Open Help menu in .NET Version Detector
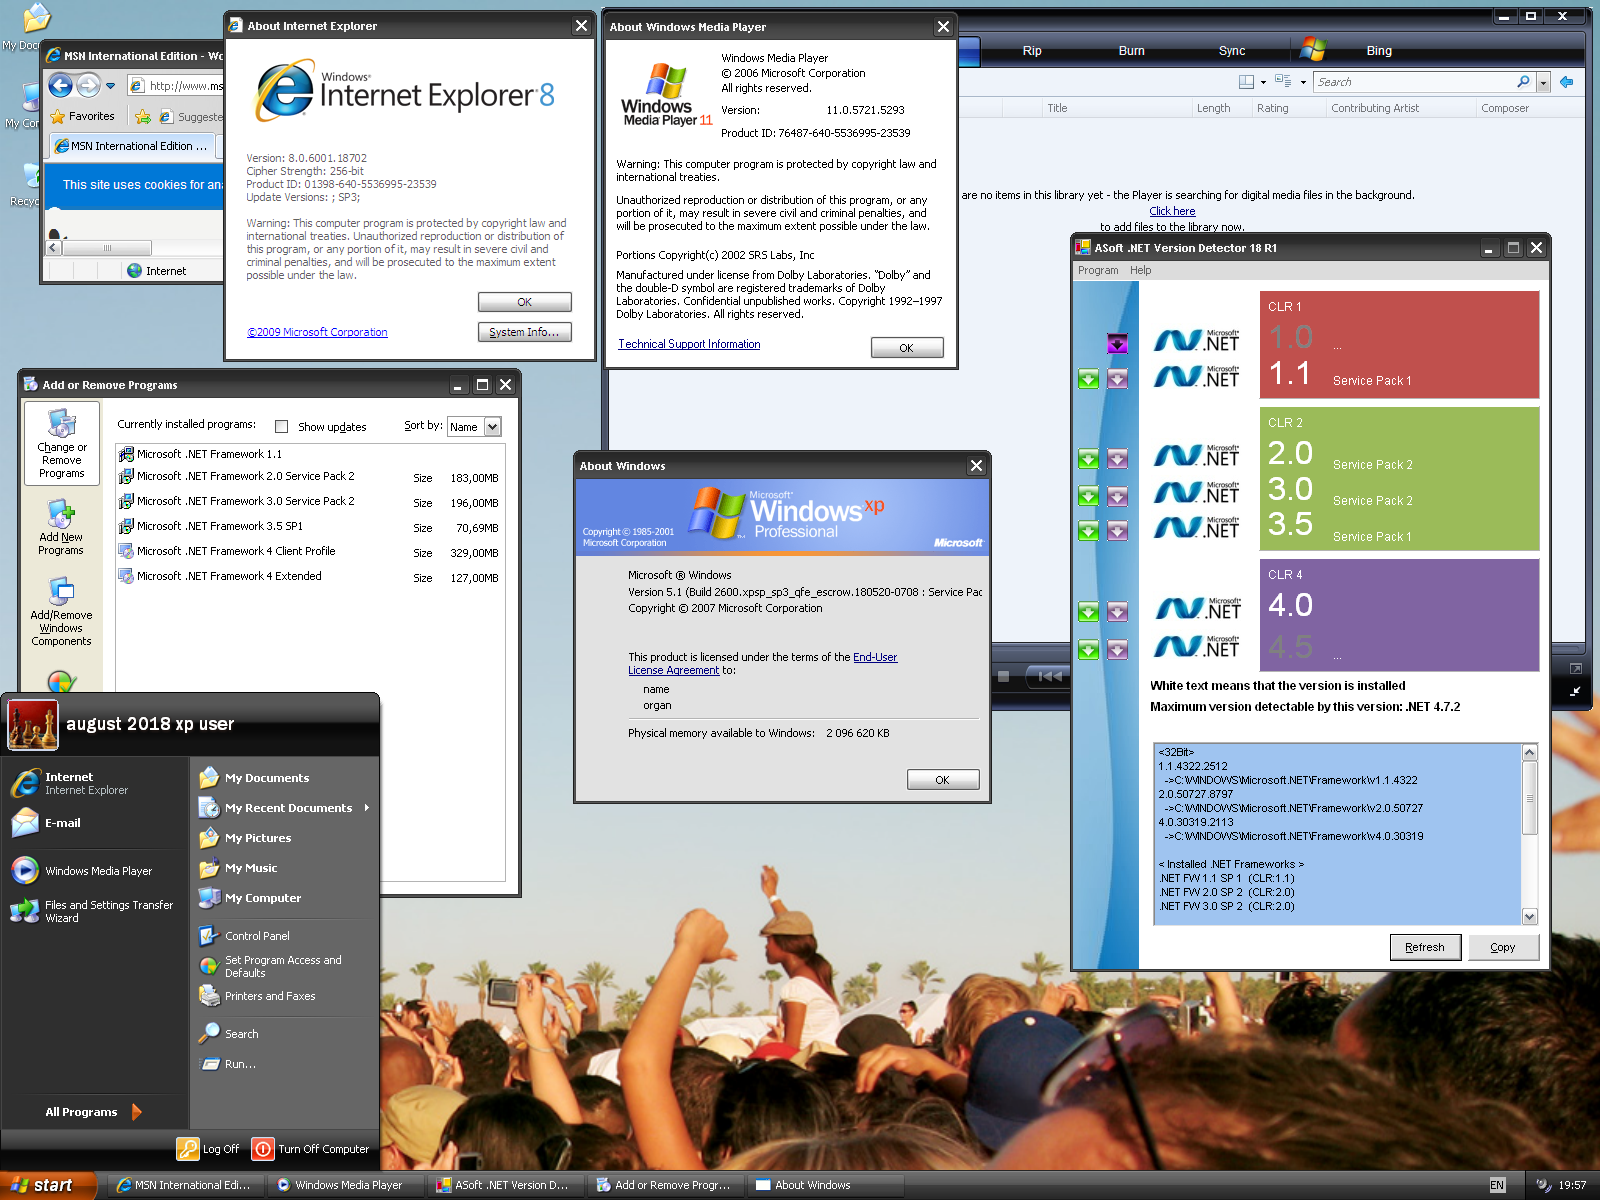 pos(1141,270)
